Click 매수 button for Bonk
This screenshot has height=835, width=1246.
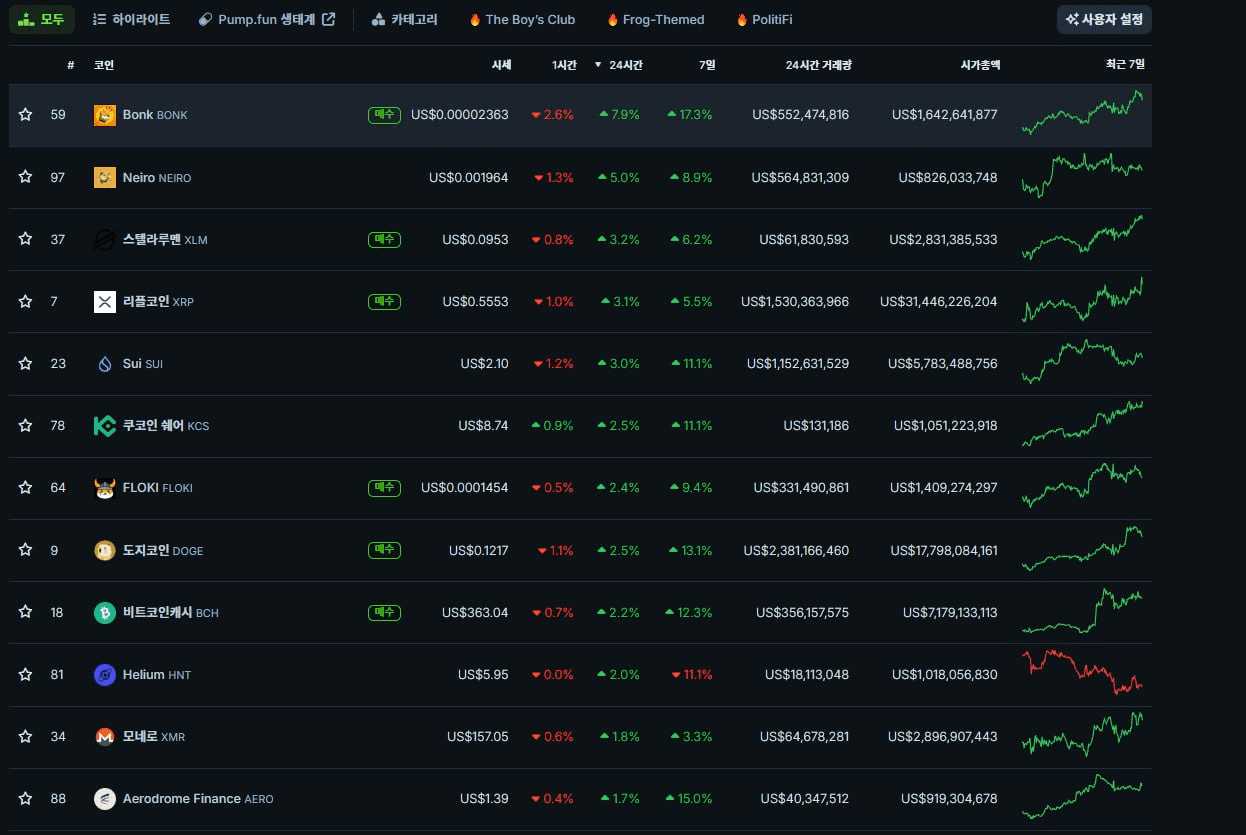384,115
